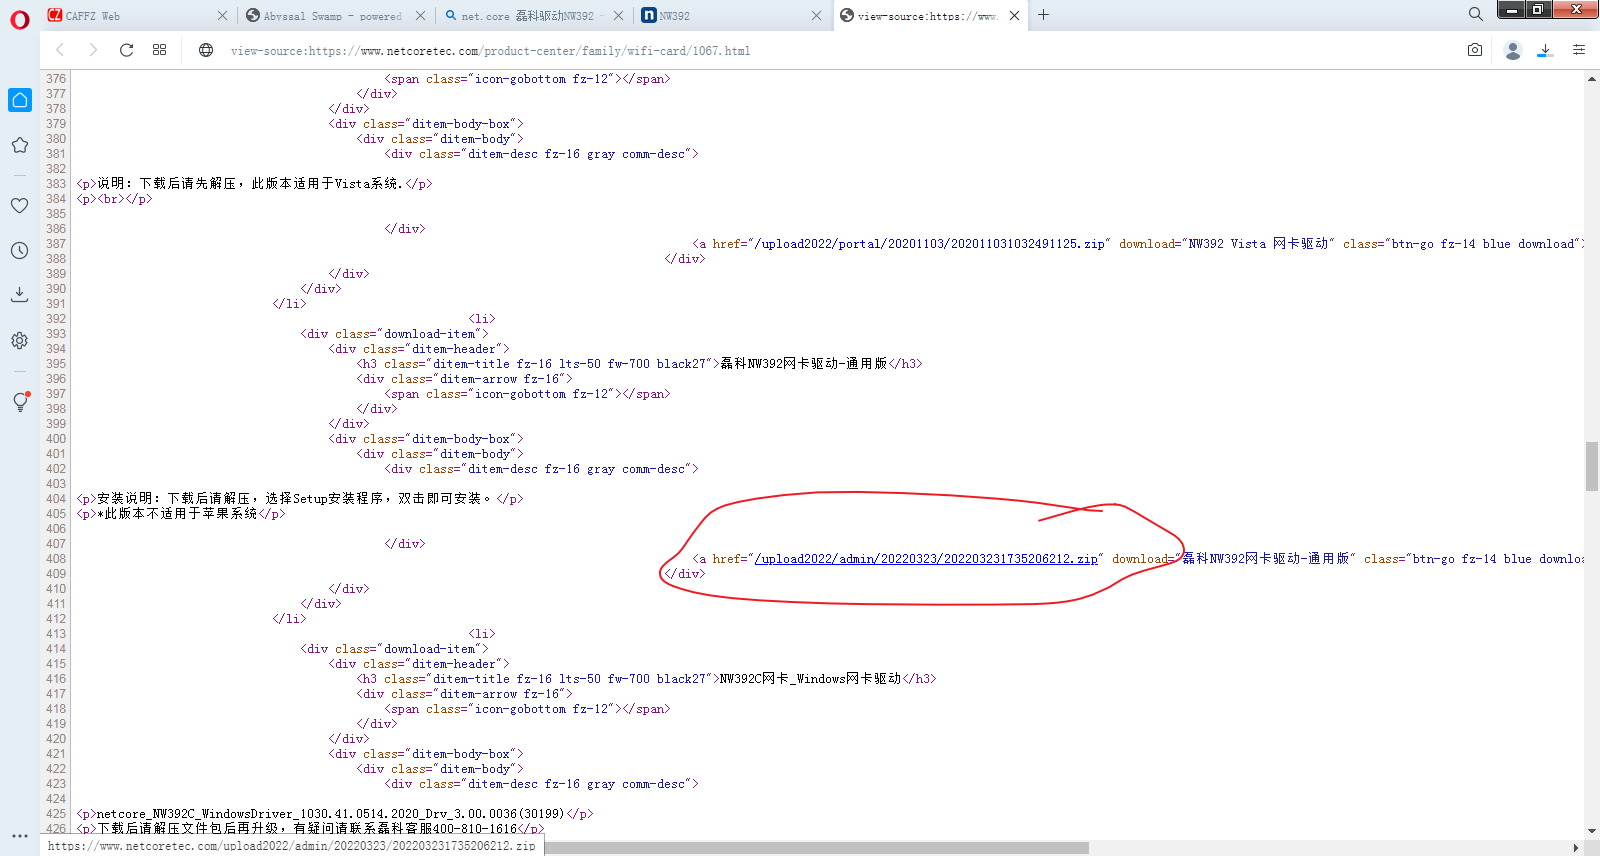Viewport: 1600px width, 856px height.
Task: Click the vertical scrollbar thumb
Action: [1591, 466]
